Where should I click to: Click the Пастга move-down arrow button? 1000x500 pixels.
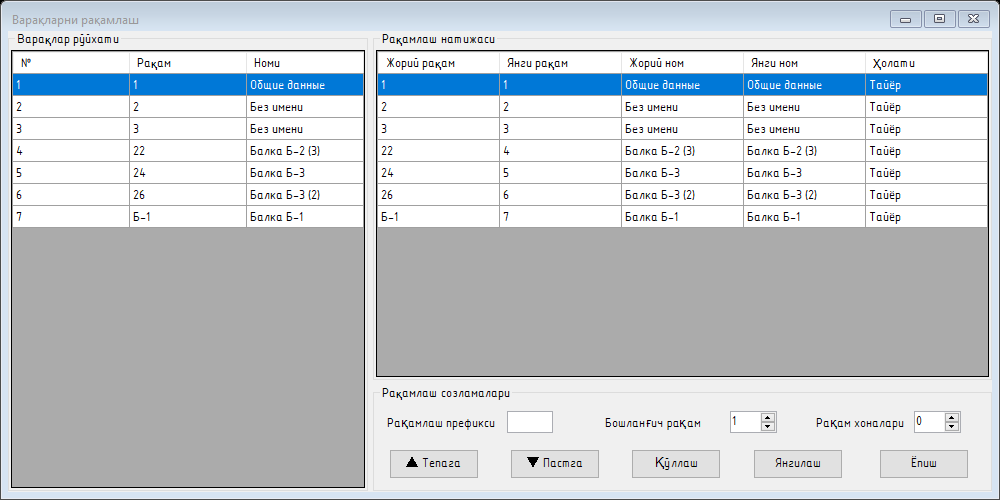pyautogui.click(x=555, y=464)
